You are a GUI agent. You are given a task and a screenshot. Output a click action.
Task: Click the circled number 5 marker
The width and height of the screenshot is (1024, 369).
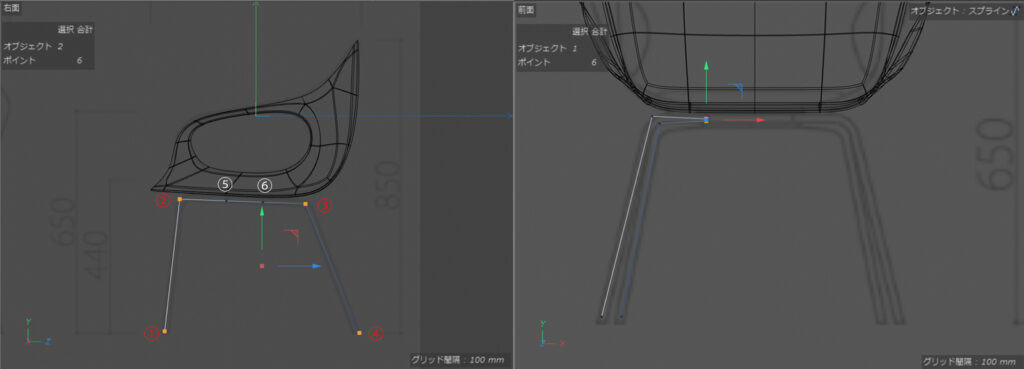[225, 185]
